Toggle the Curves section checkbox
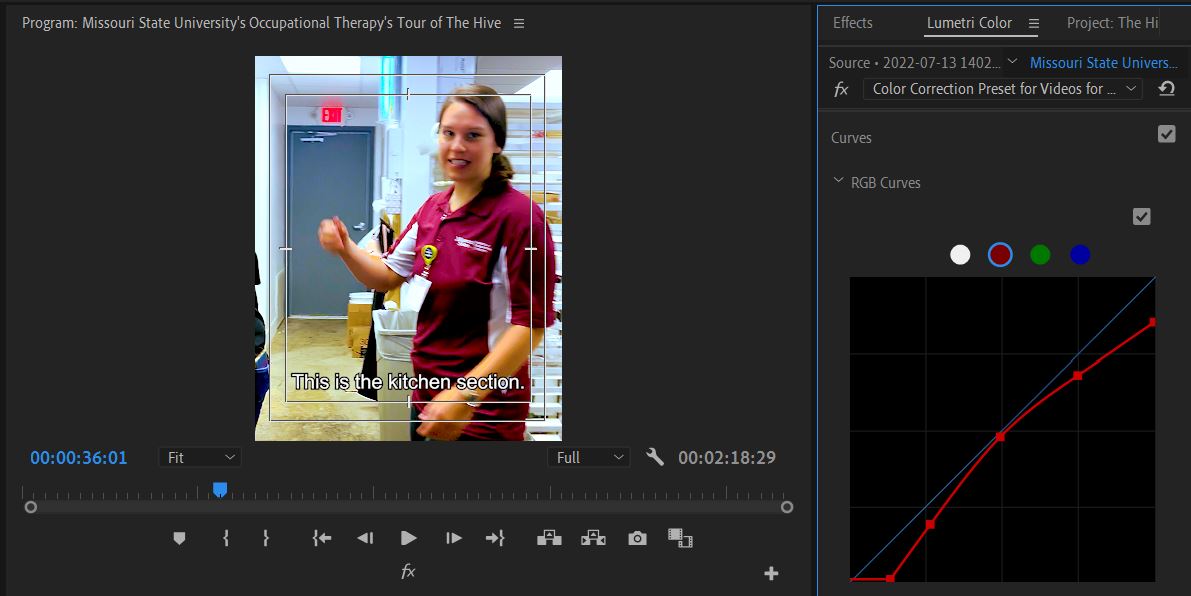The image size is (1191, 596). pyautogui.click(x=1167, y=134)
